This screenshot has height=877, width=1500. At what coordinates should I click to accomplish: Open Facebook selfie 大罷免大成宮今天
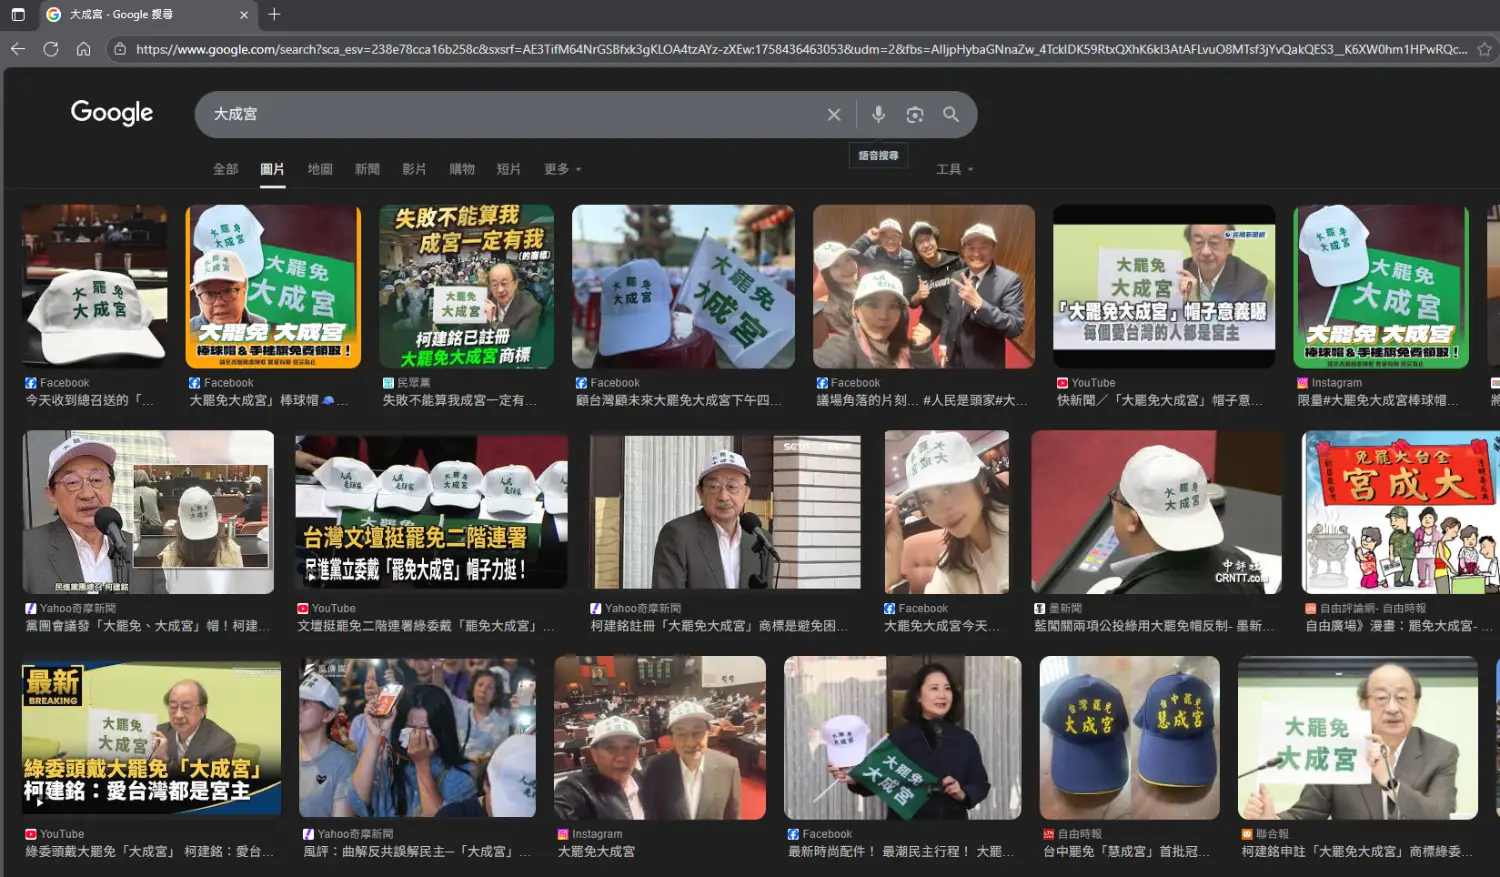[x=947, y=512]
